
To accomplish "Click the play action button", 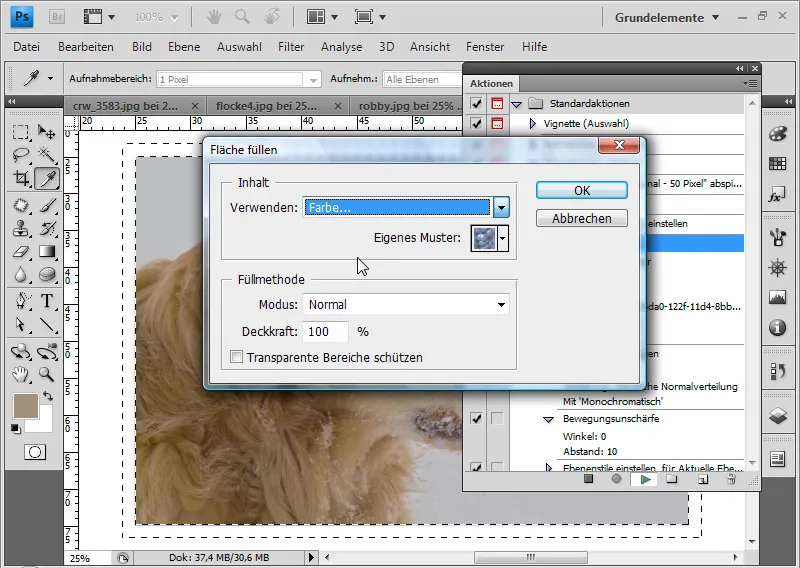I will click(645, 479).
